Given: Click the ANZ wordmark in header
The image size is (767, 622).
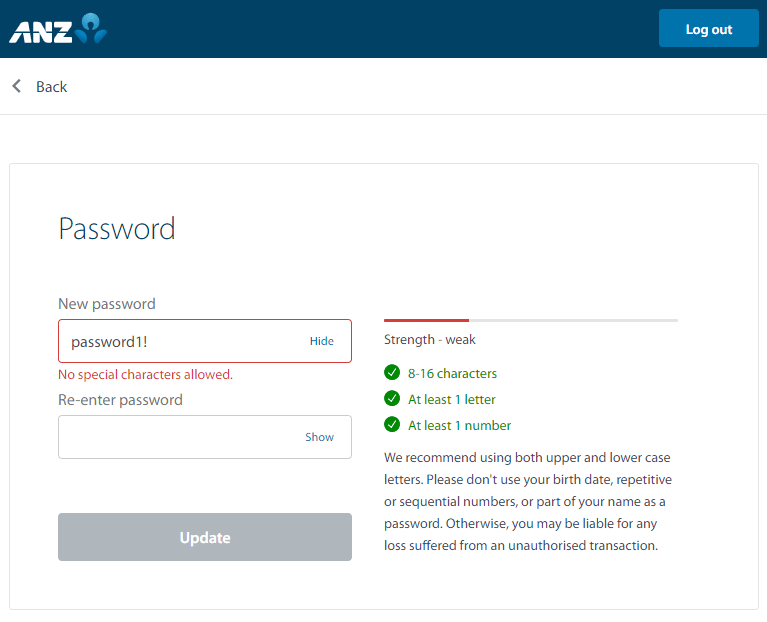Looking at the screenshot, I should [x=40, y=31].
